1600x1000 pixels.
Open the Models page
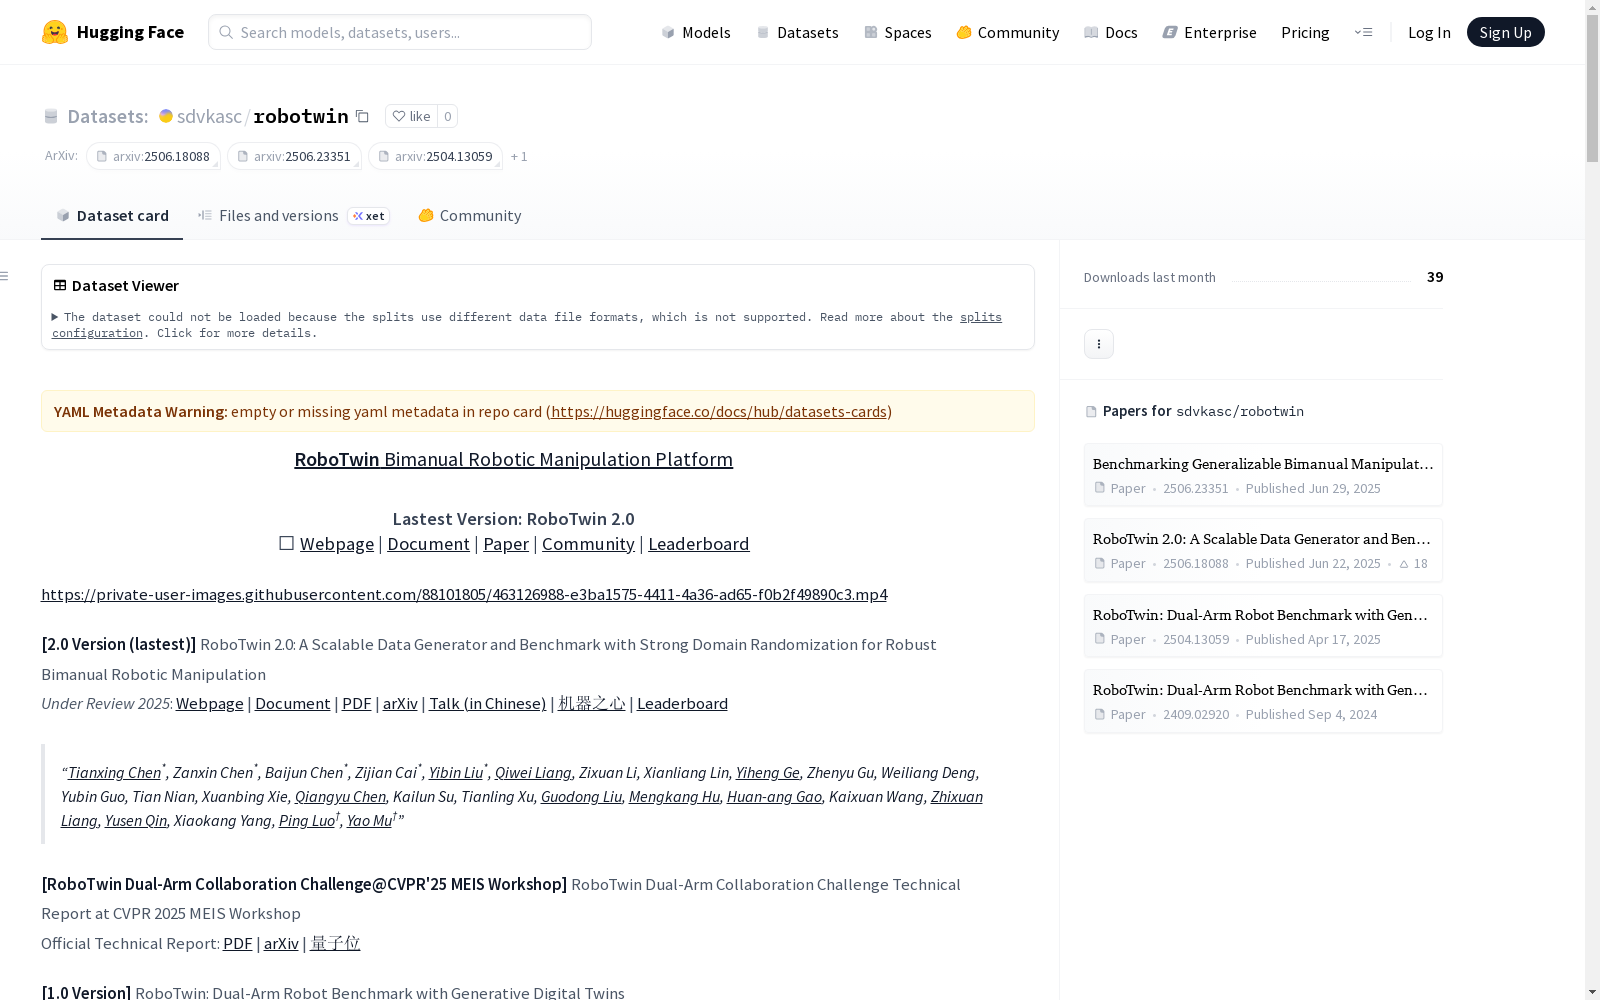(x=696, y=32)
